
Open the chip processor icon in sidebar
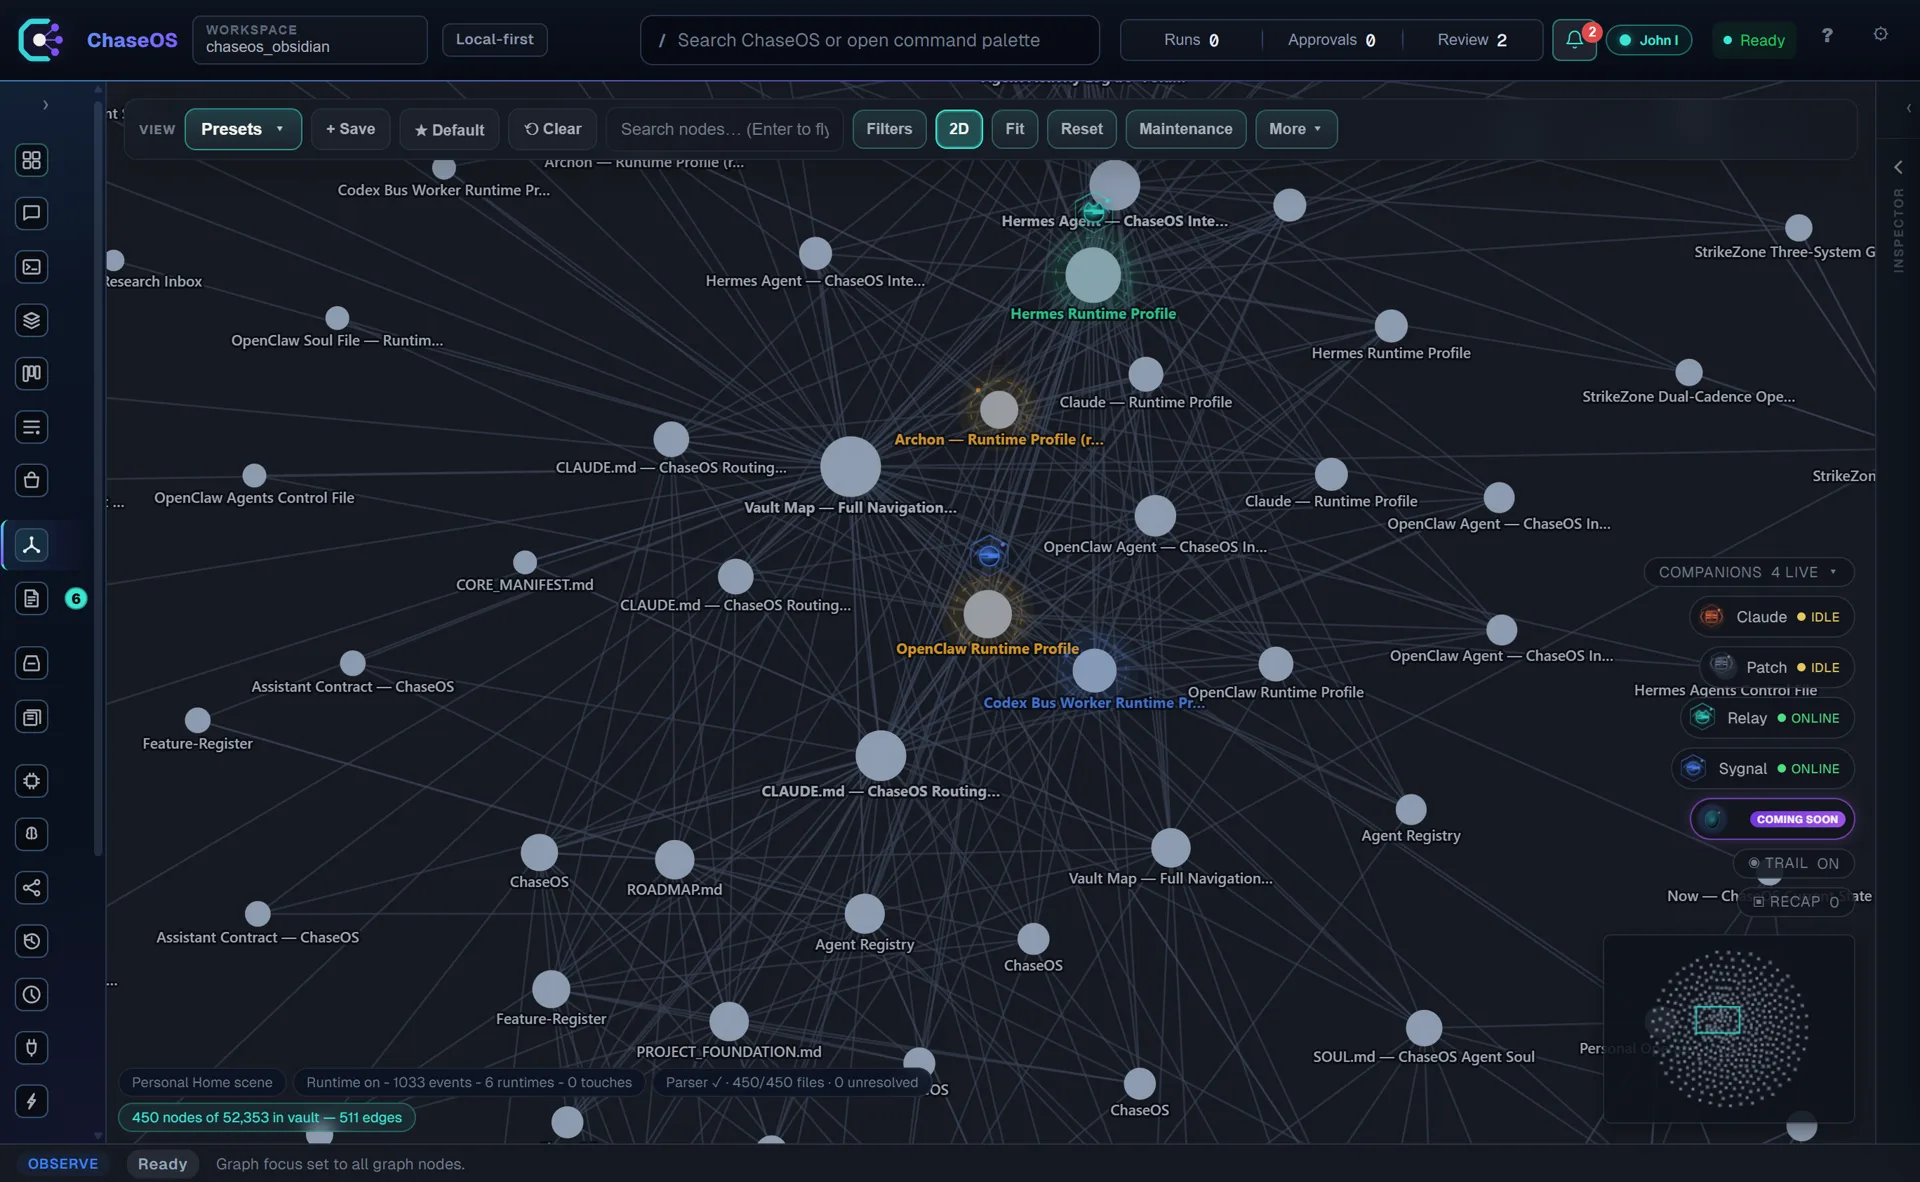[x=31, y=781]
